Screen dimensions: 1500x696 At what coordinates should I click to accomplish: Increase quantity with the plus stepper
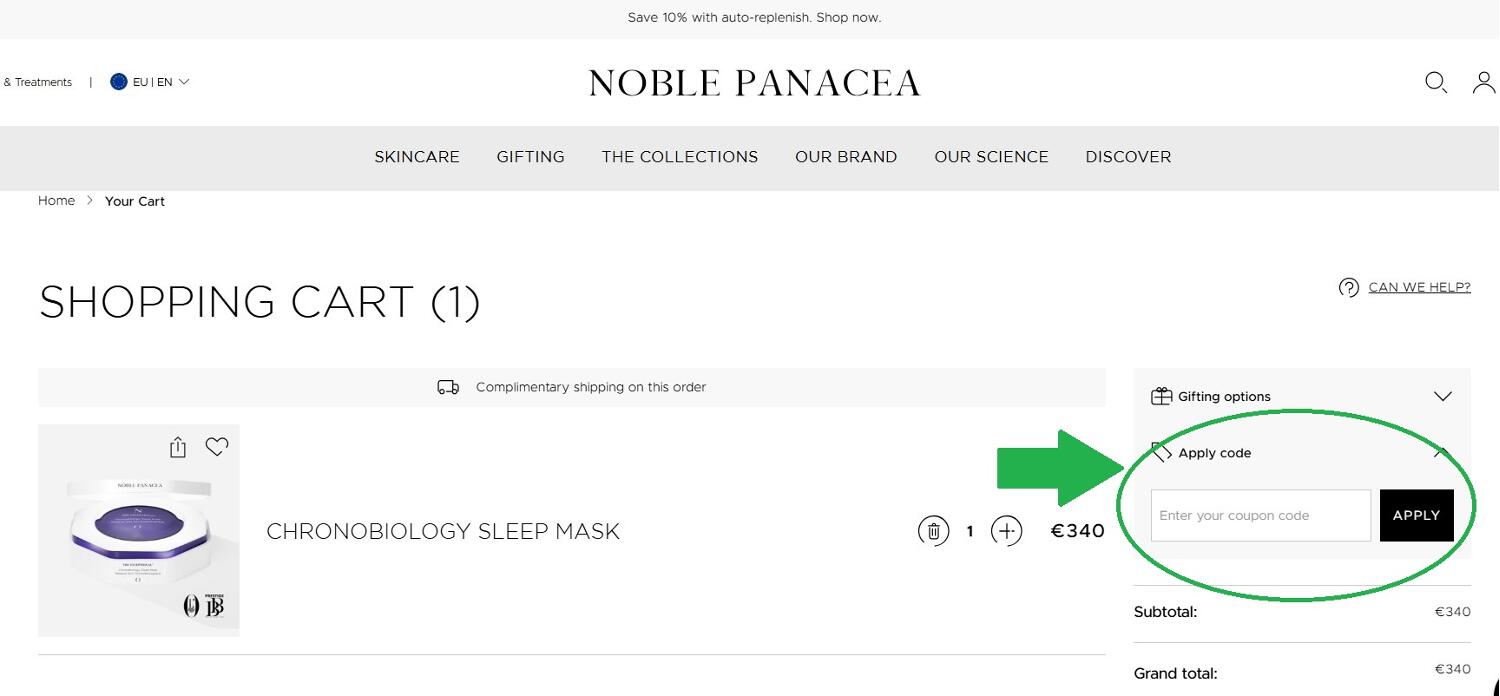[x=1007, y=531]
